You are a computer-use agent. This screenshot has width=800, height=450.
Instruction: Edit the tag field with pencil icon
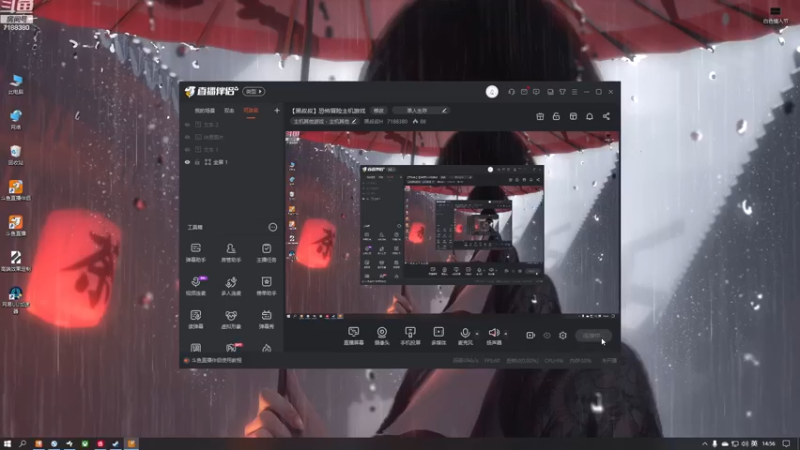pos(444,111)
